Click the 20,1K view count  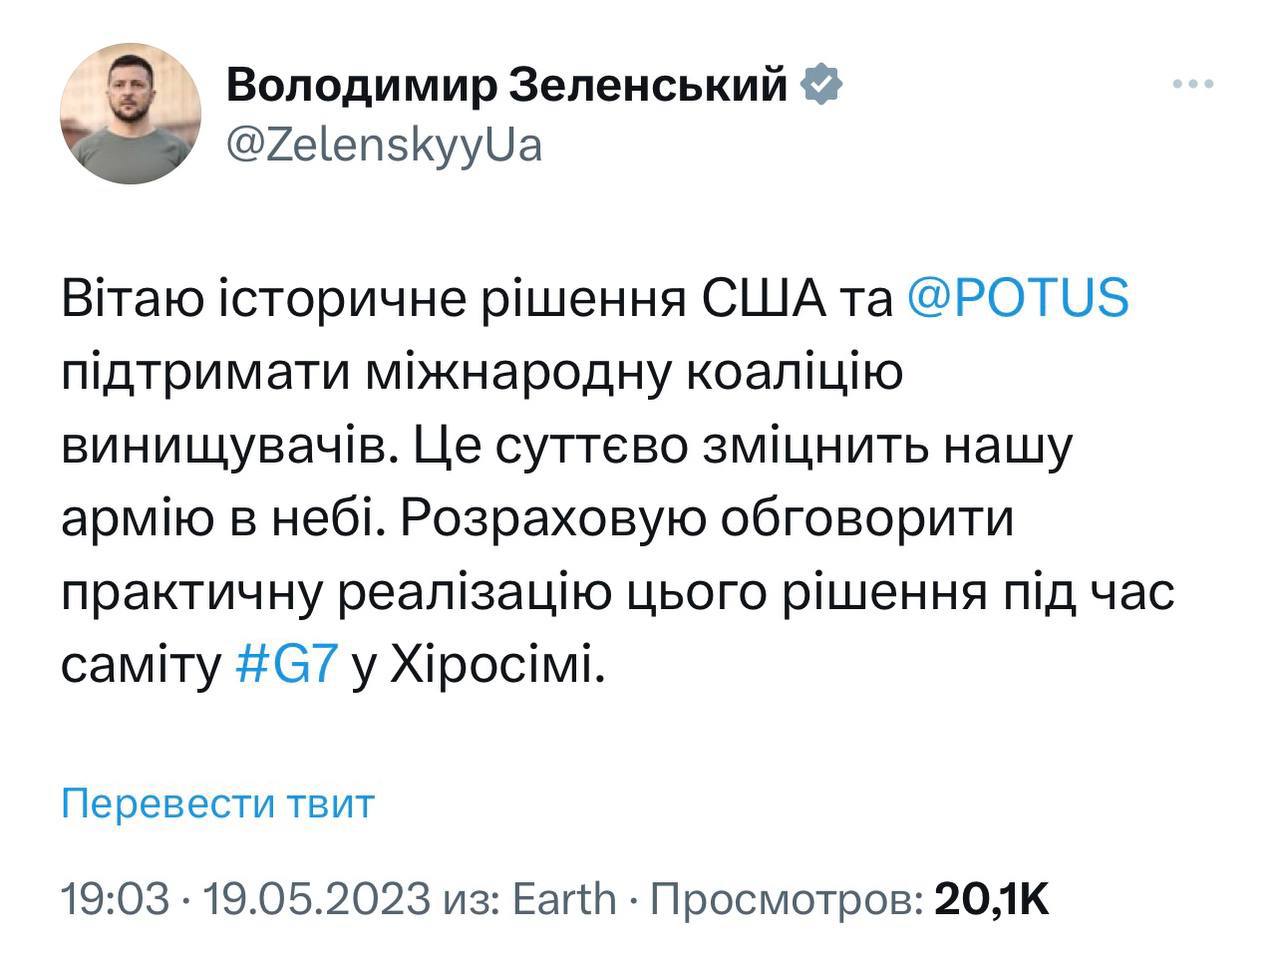991,898
